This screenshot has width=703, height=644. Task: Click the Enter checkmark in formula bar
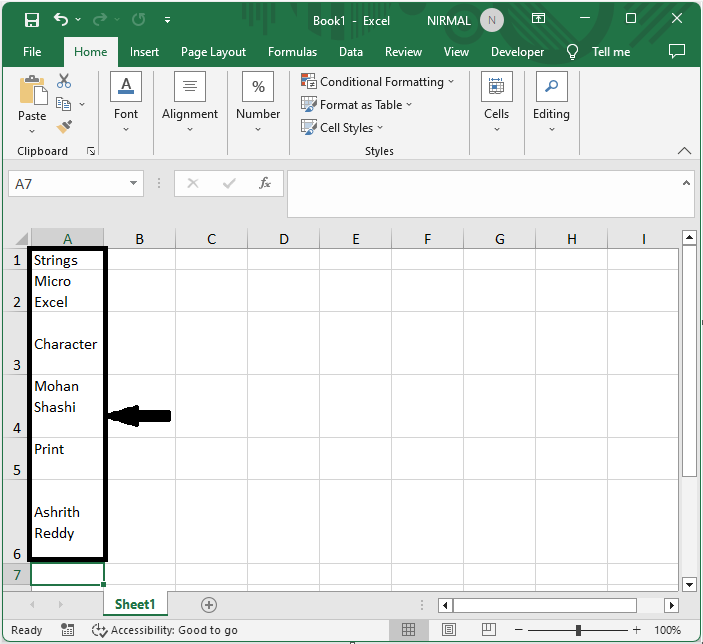tap(229, 183)
